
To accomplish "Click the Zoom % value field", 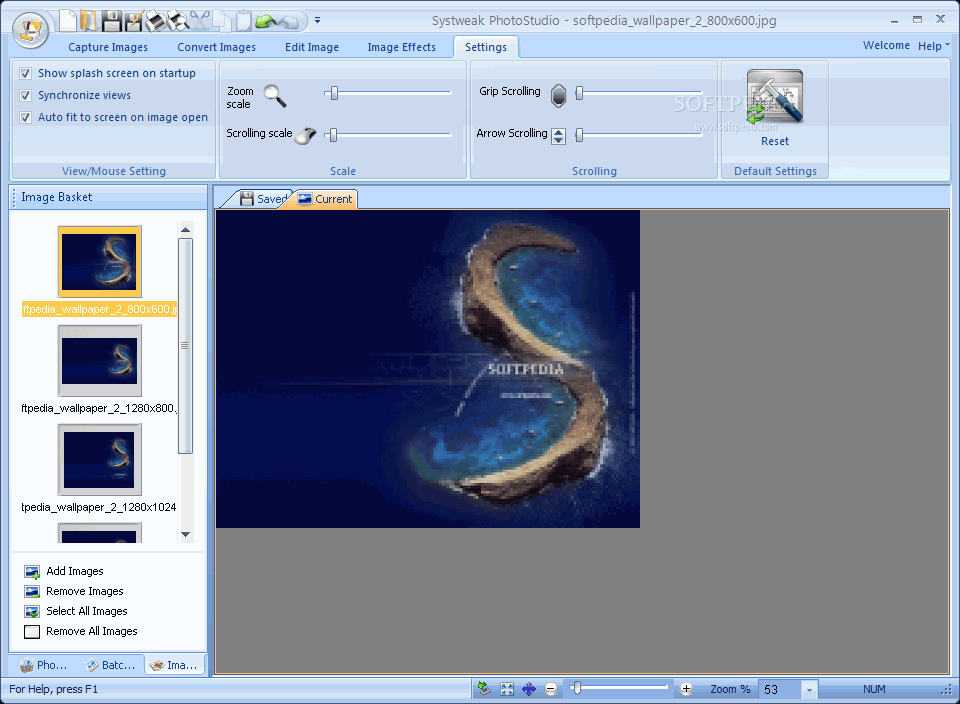I will (x=779, y=690).
